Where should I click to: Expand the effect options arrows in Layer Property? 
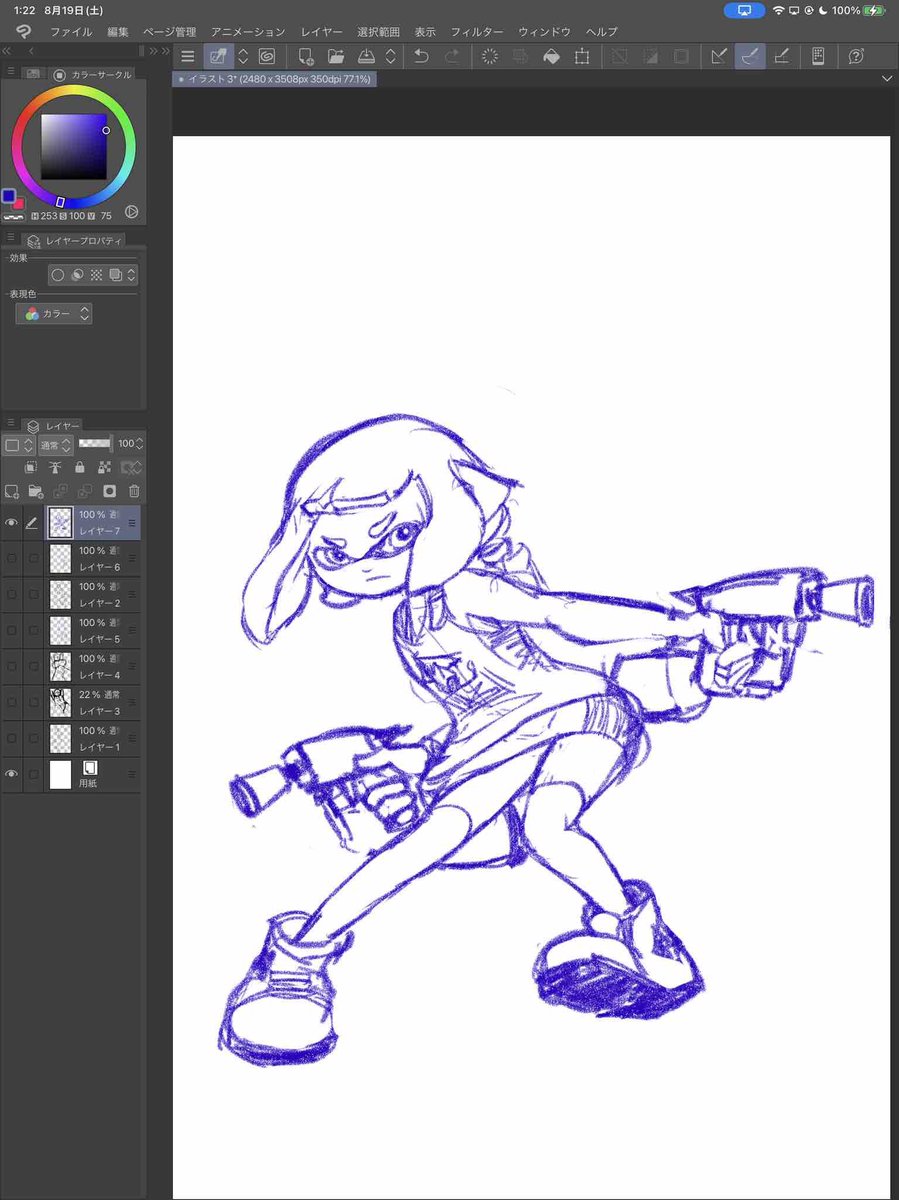point(131,275)
